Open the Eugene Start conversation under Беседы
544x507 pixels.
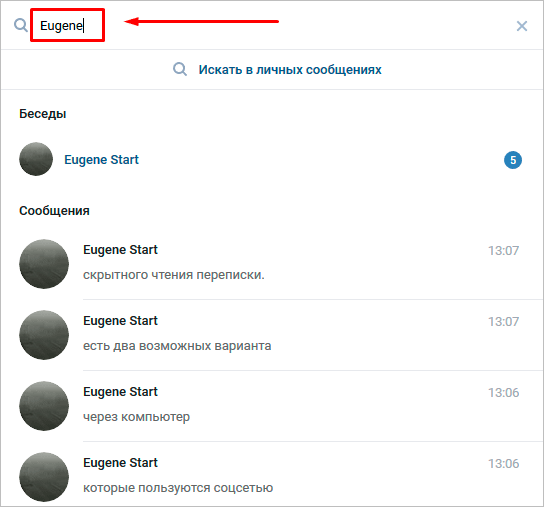click(272, 159)
